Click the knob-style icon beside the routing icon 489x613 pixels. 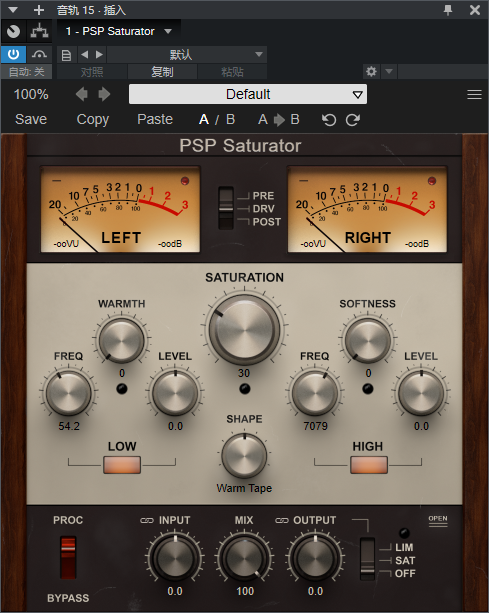click(x=14, y=31)
